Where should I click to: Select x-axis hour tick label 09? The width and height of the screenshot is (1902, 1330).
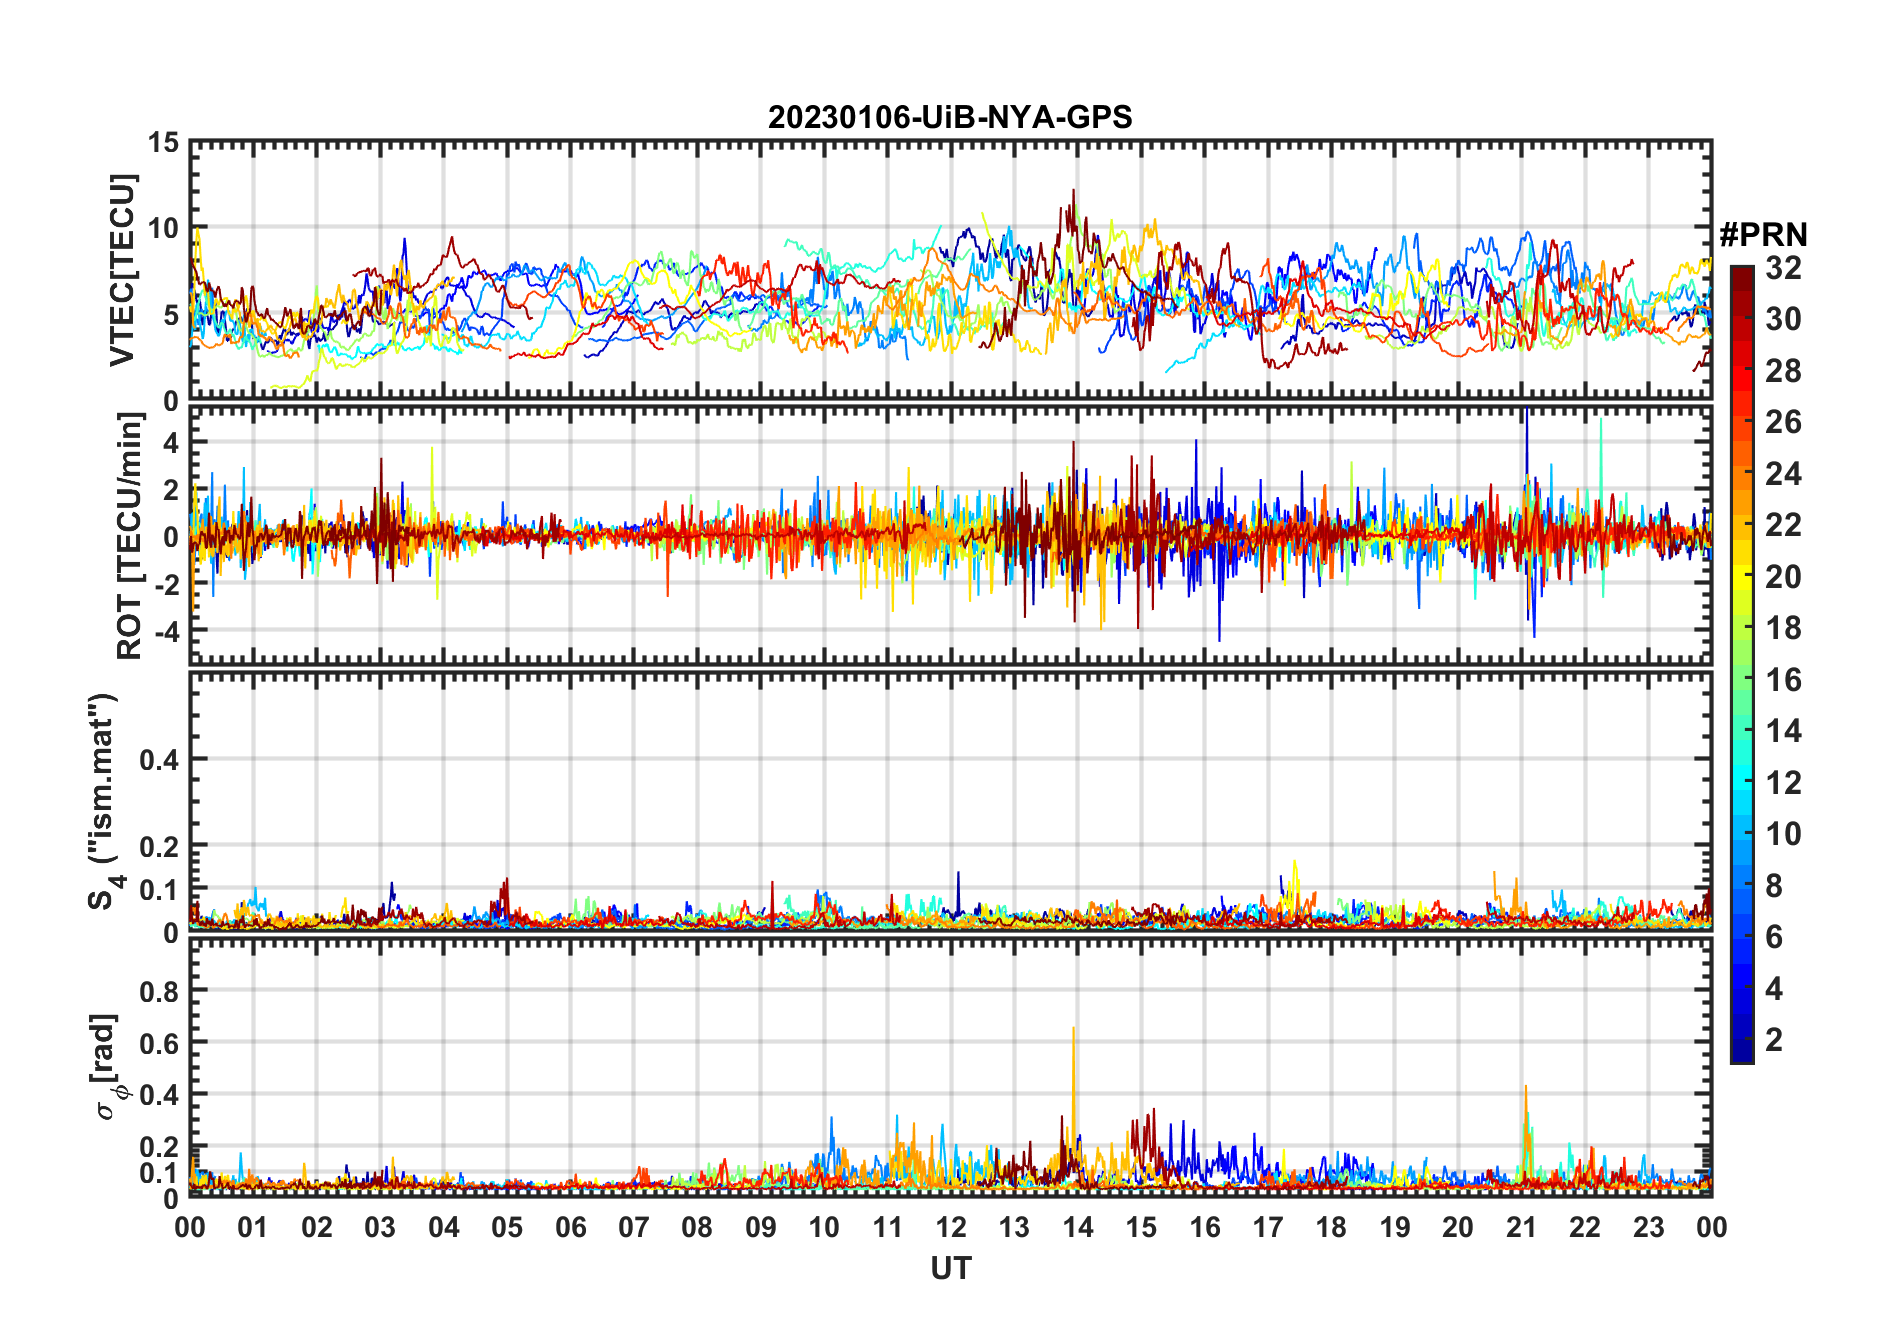pos(761,1227)
